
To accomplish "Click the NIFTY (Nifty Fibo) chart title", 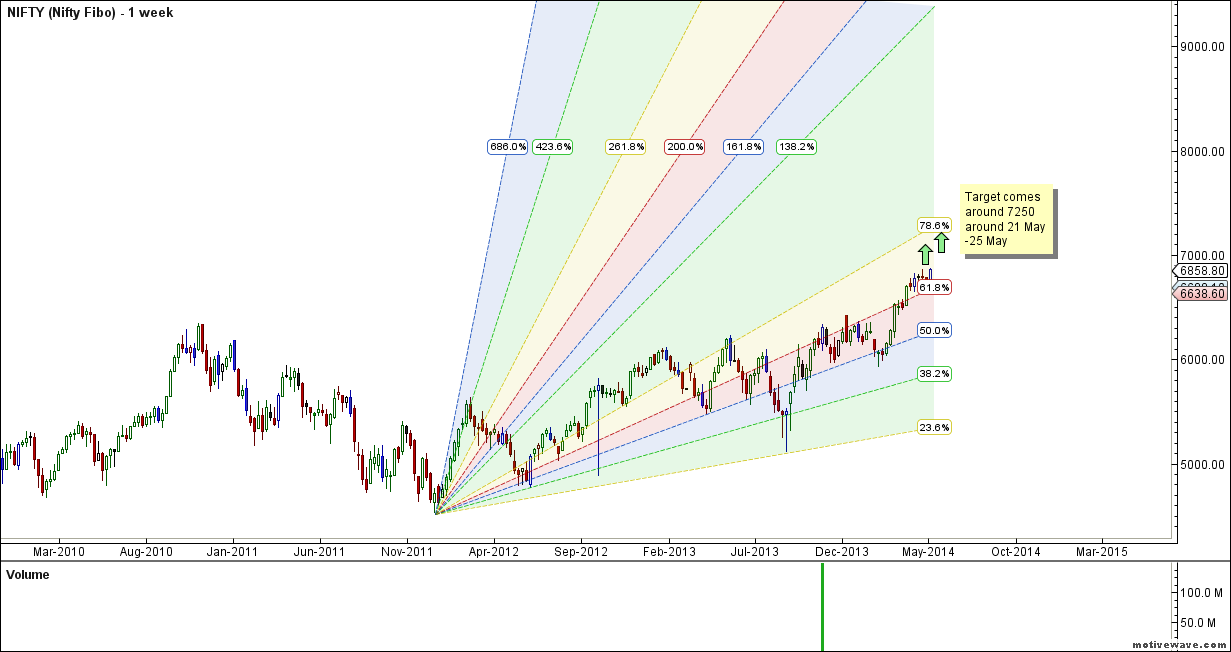I will coord(89,13).
